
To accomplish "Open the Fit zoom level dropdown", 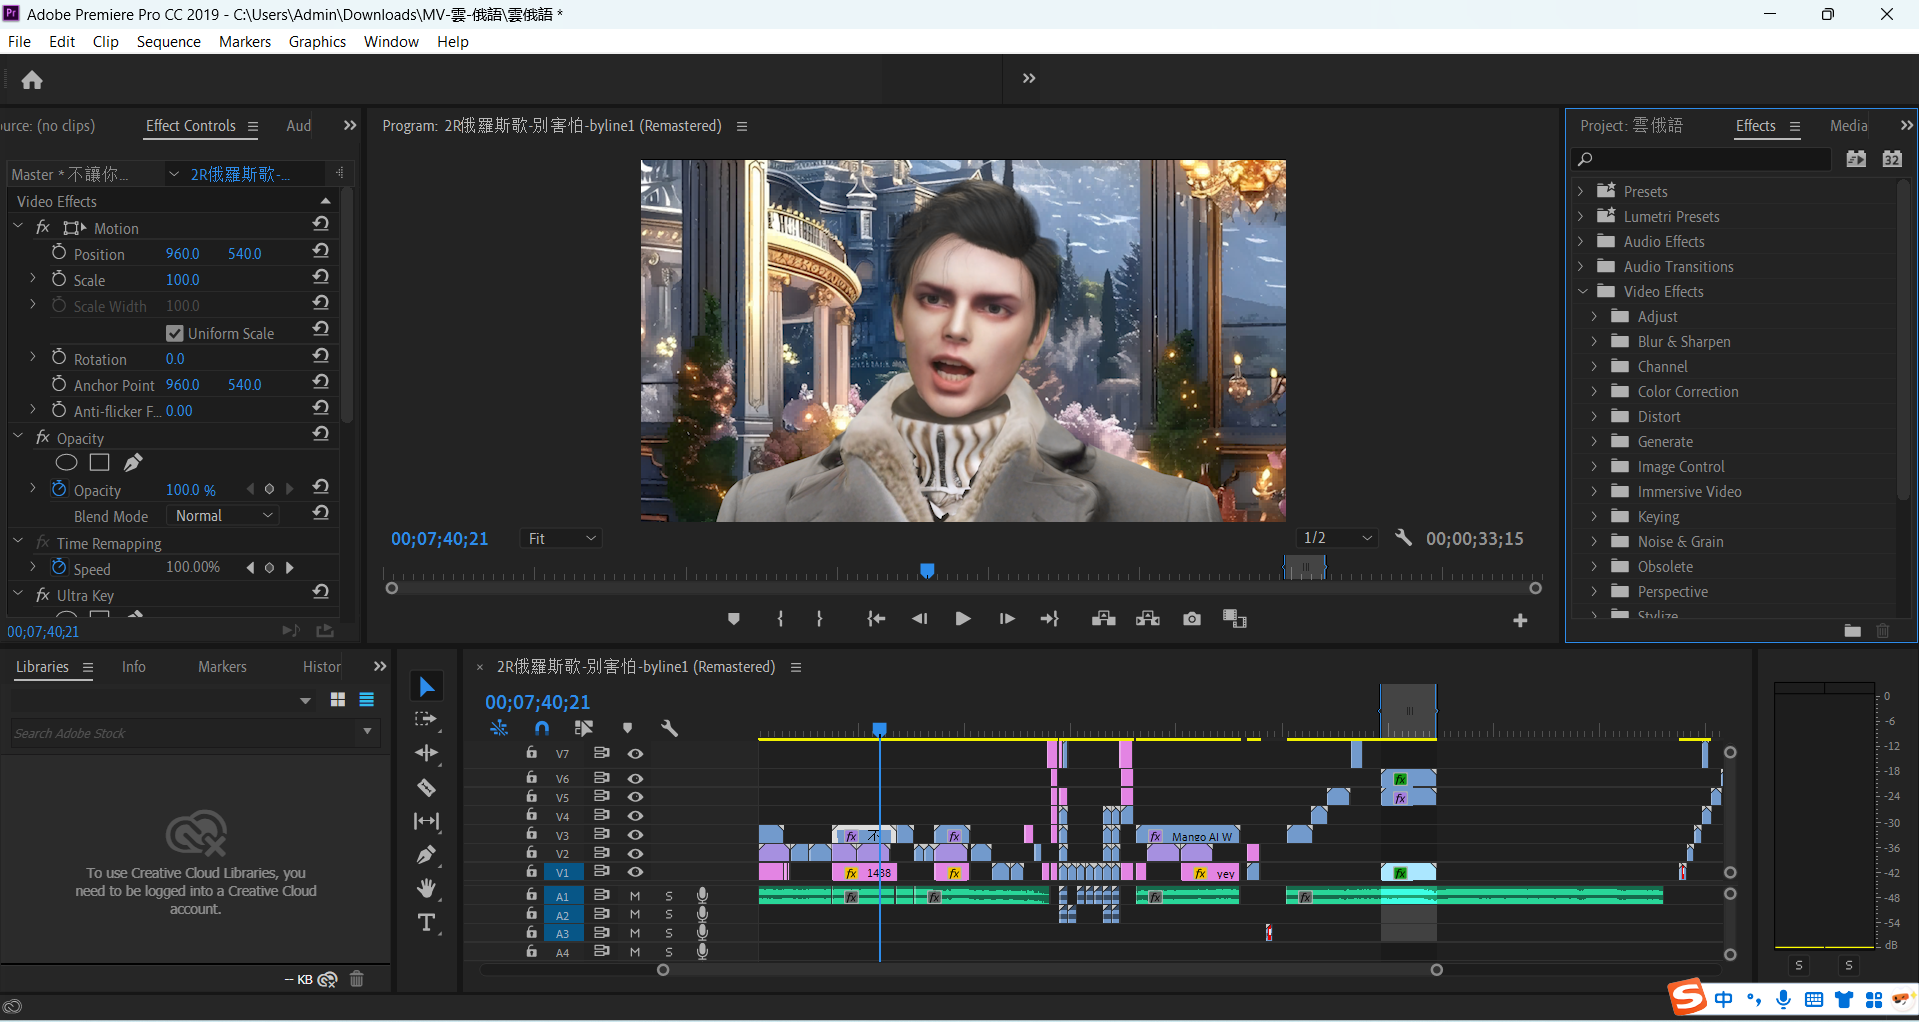I will pos(561,539).
